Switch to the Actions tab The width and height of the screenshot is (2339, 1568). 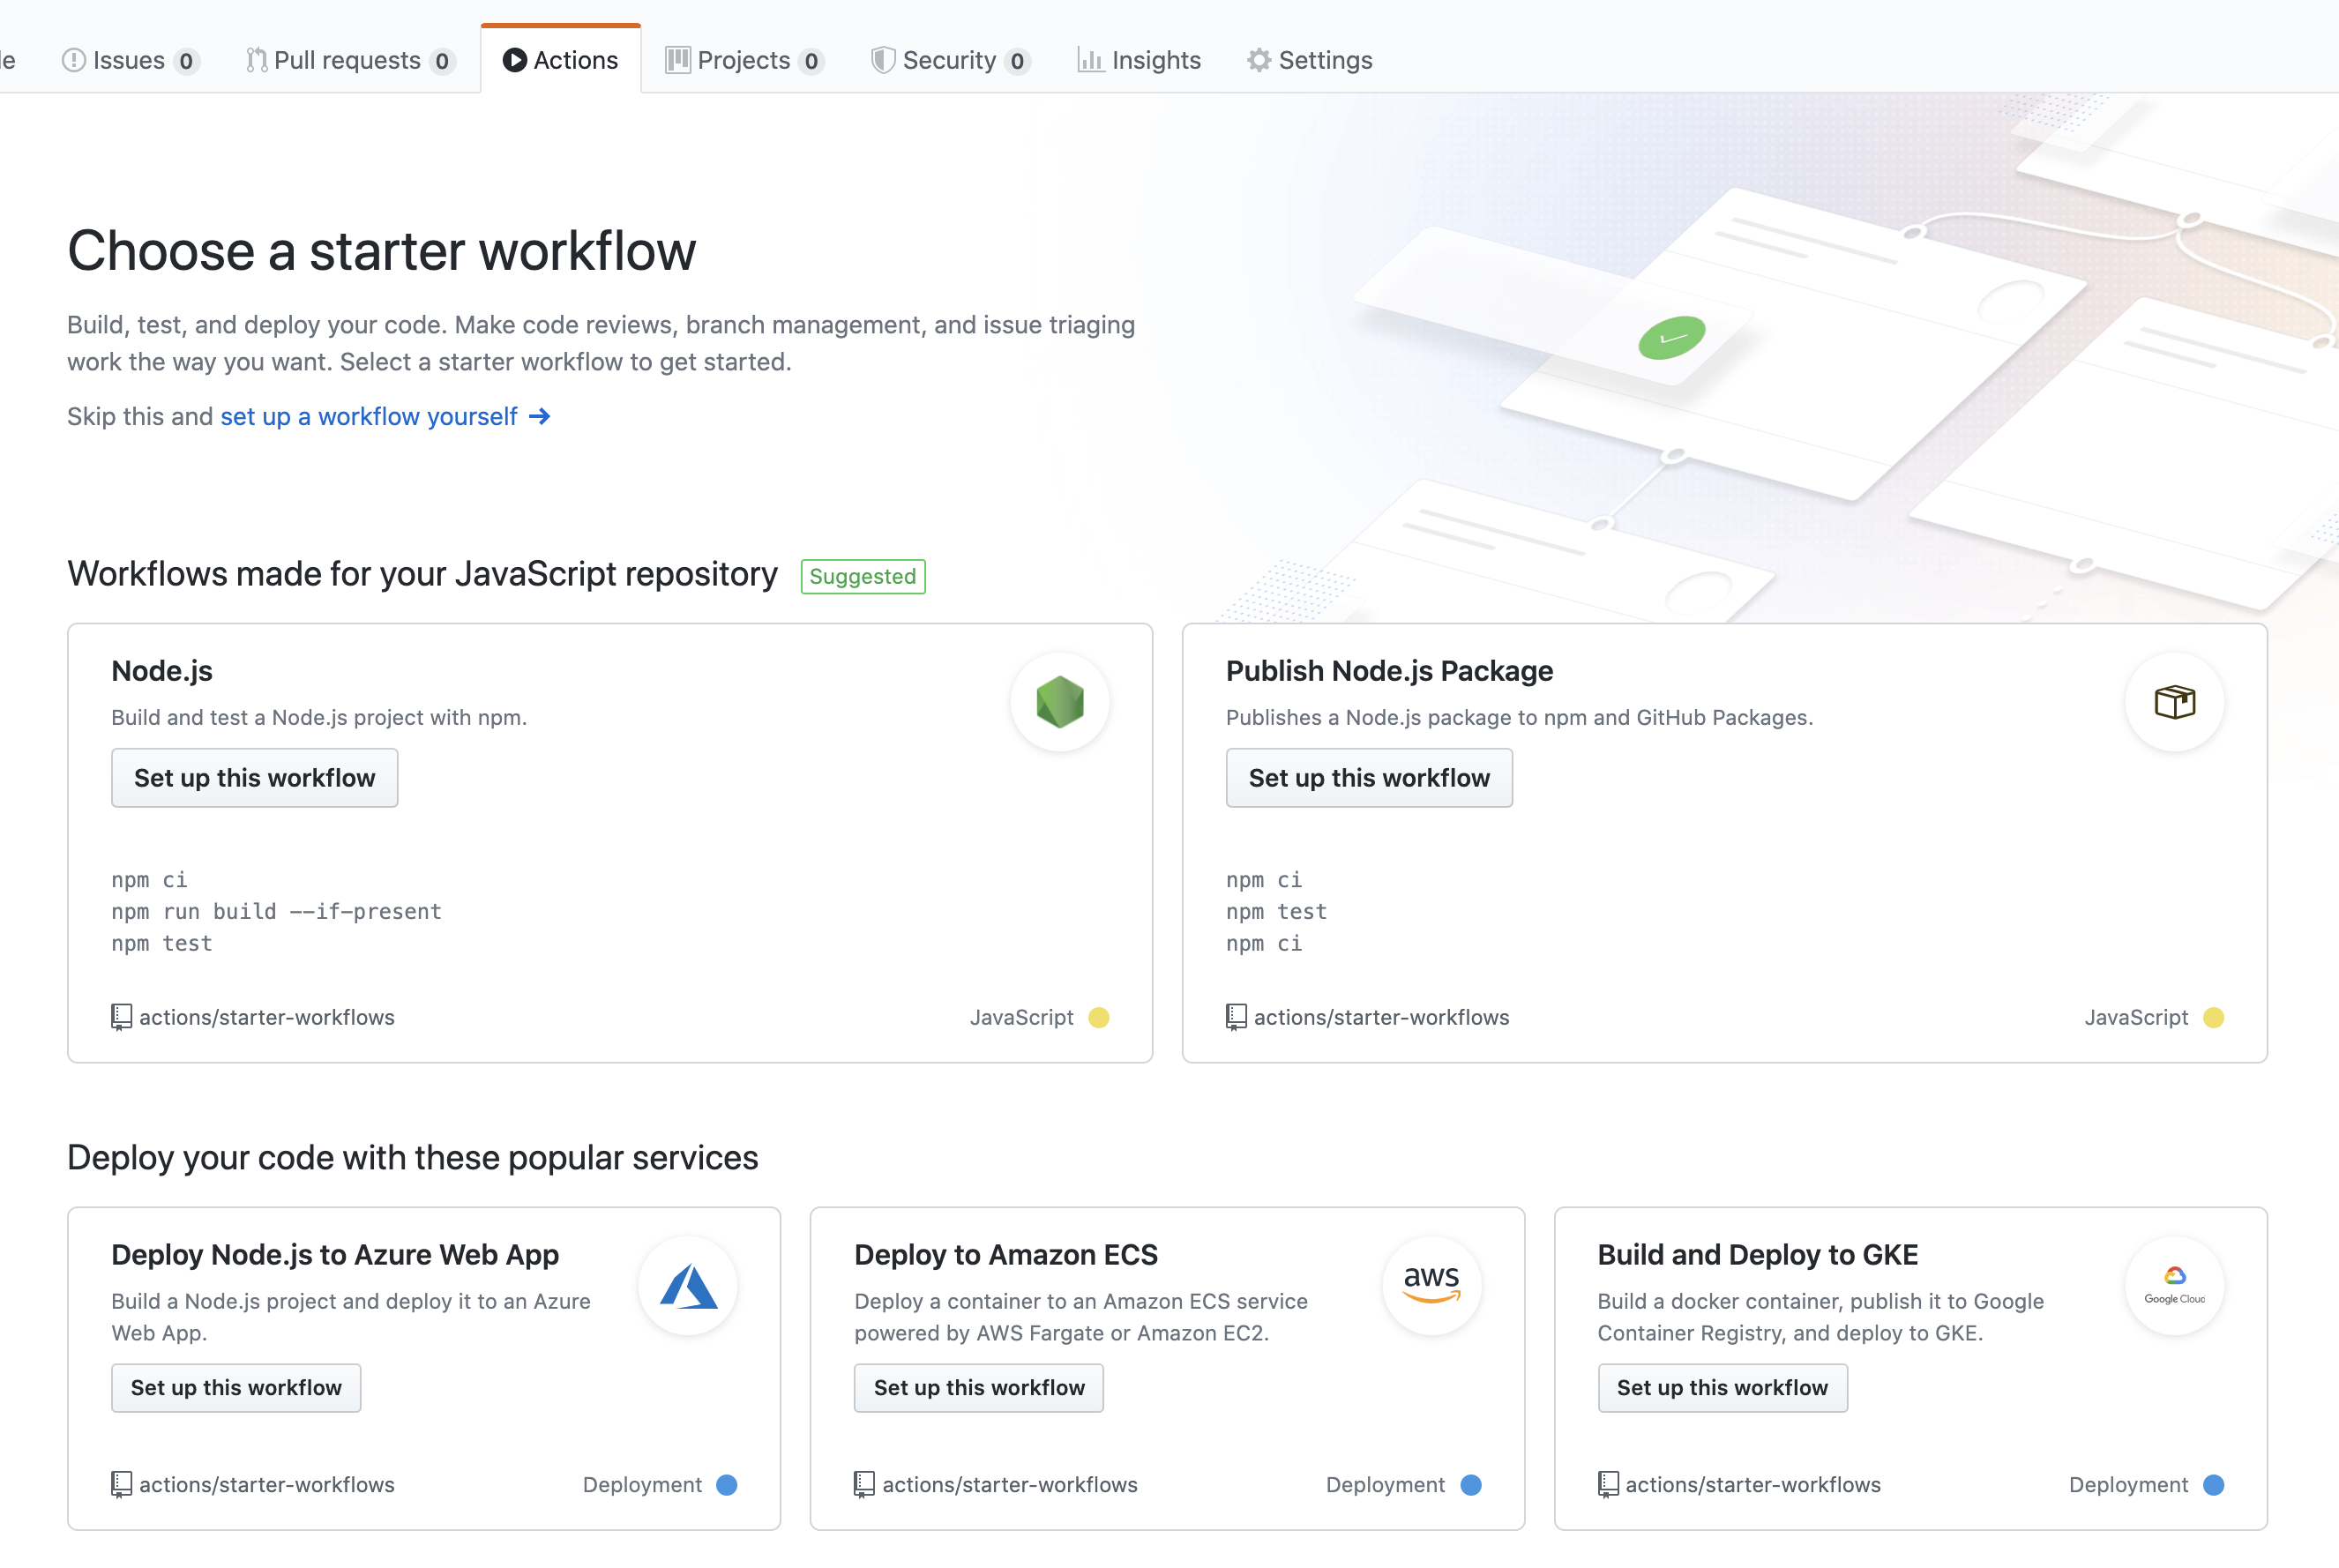[x=561, y=59]
